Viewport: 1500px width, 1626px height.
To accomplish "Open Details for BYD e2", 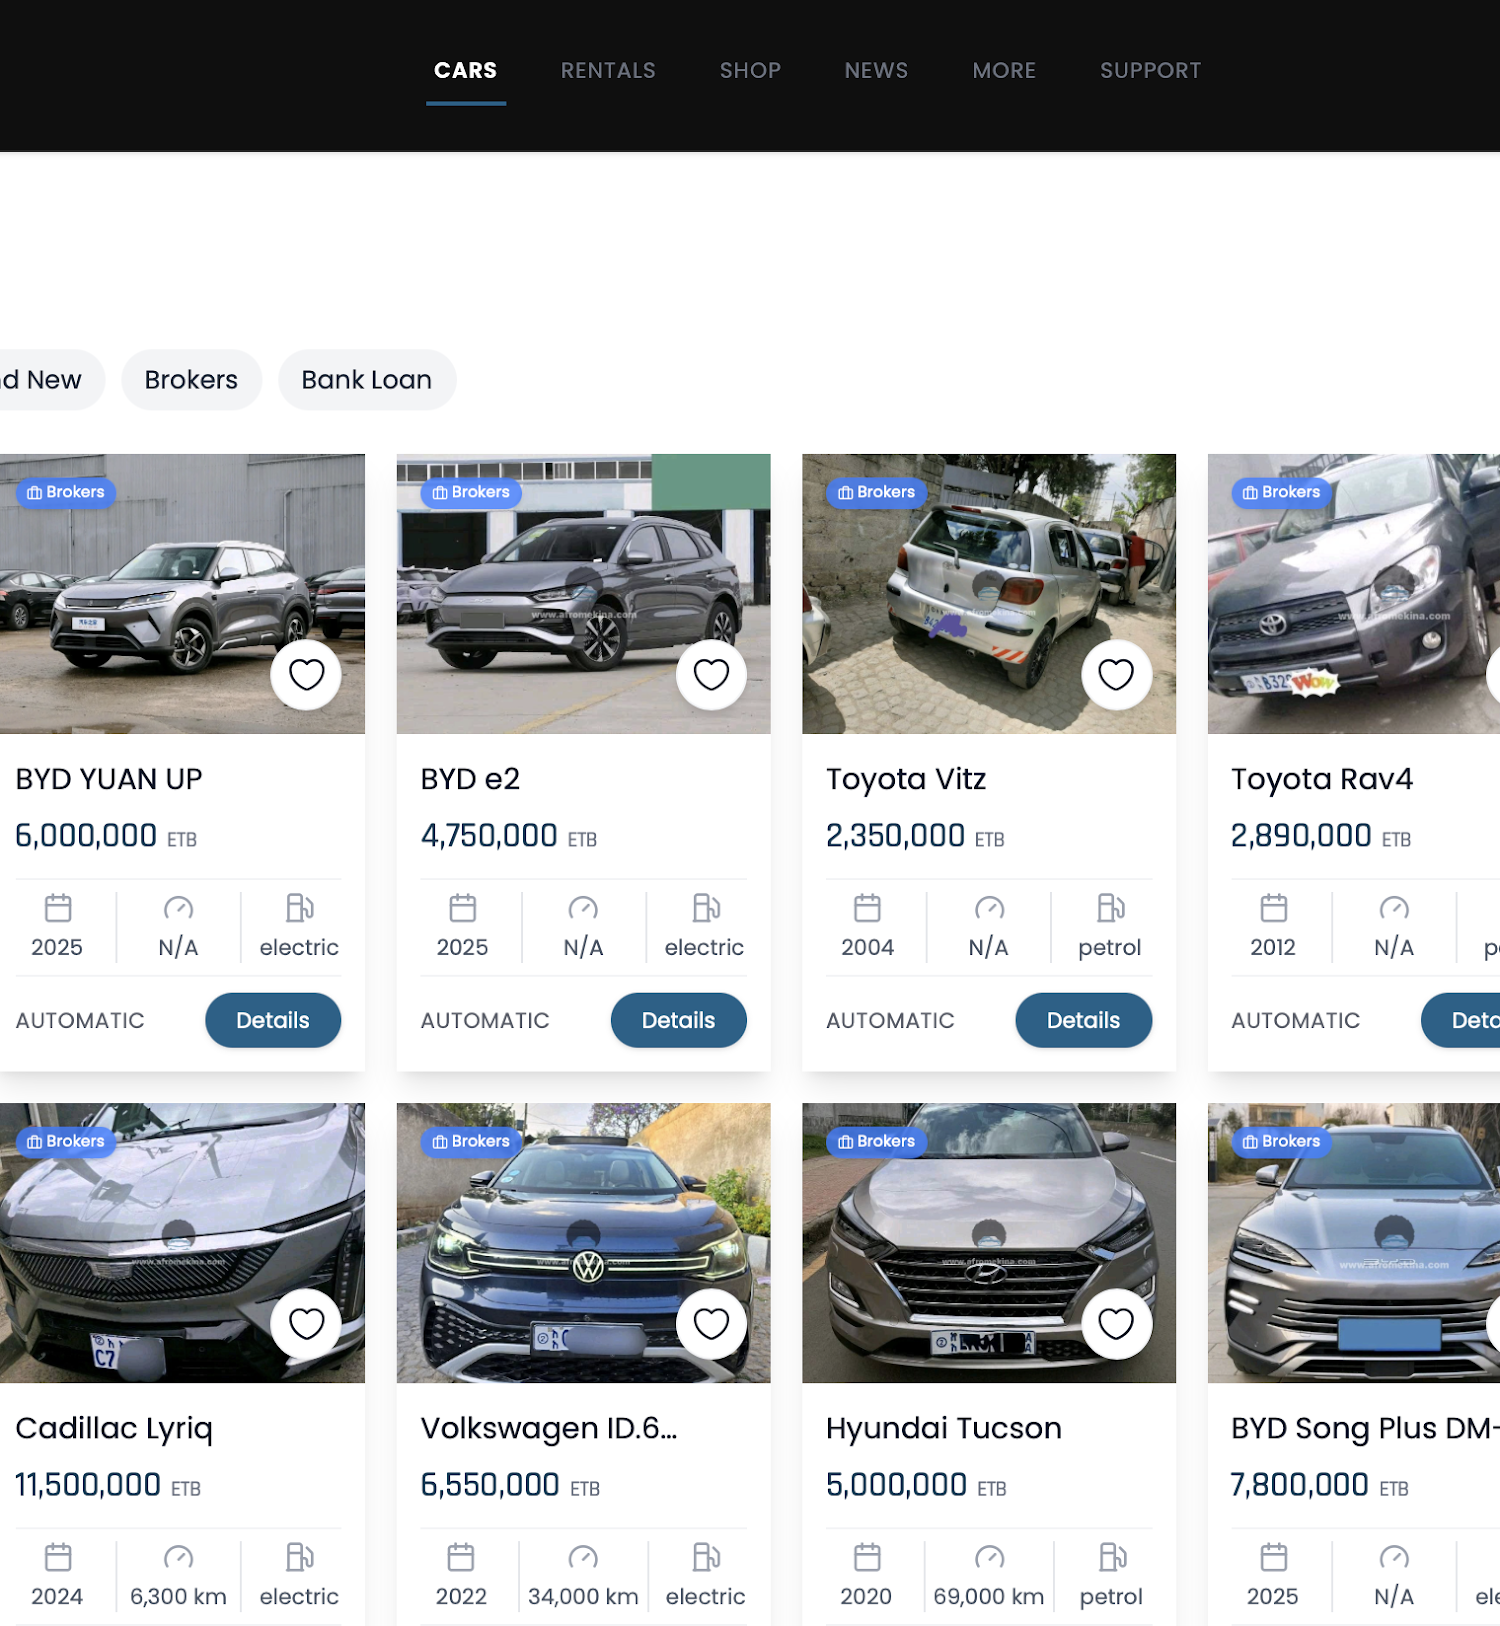I will (x=678, y=1020).
